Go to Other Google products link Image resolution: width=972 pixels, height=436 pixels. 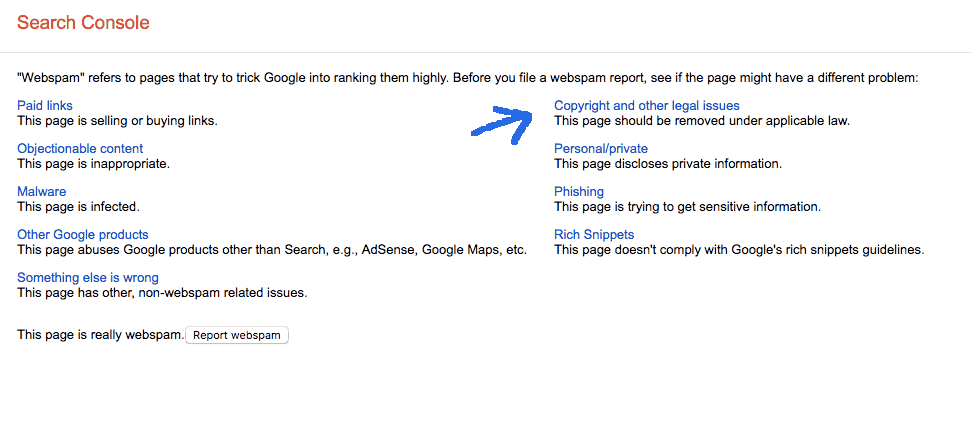point(82,234)
